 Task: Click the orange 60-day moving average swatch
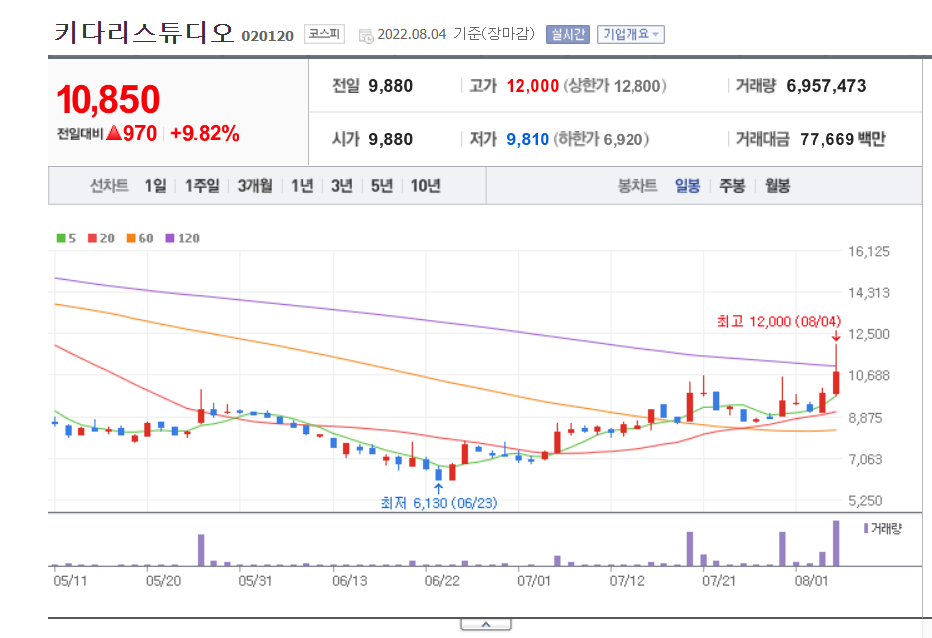coord(131,238)
